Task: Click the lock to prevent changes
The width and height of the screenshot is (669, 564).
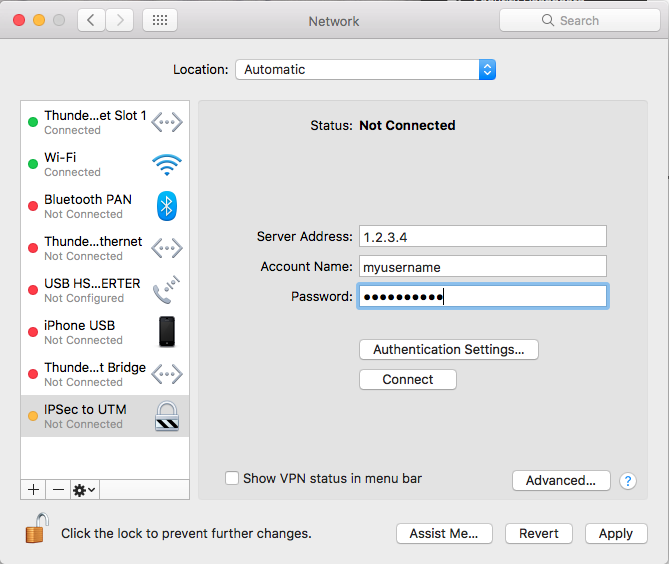Action: click(37, 528)
